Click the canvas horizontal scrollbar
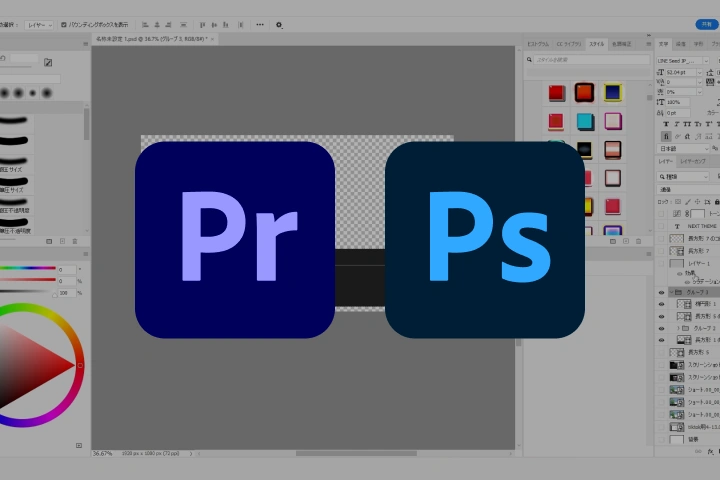Viewport: 720px width, 480px height. 356,453
